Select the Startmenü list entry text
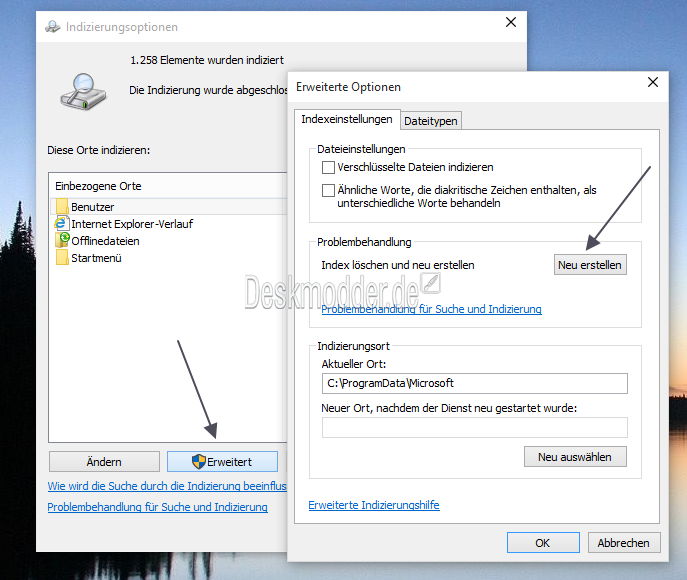This screenshot has width=687, height=580. tap(96, 258)
